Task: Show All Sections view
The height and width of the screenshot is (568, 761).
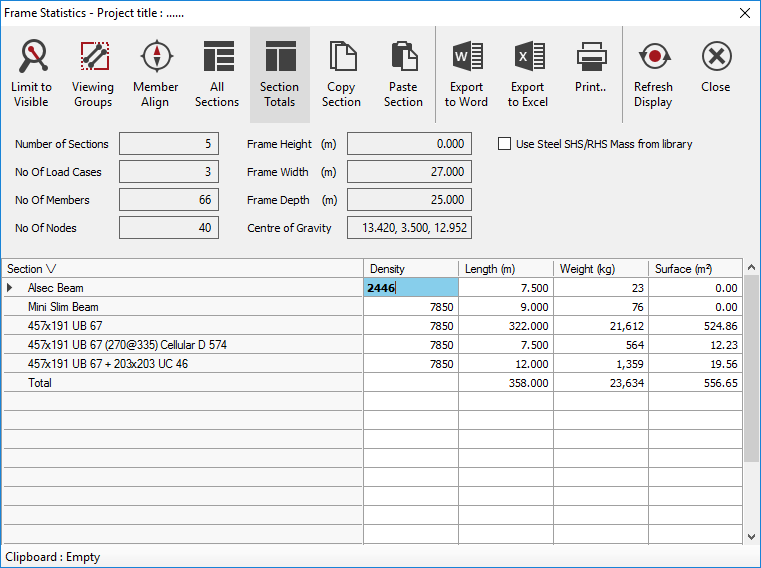Action: coord(217,70)
